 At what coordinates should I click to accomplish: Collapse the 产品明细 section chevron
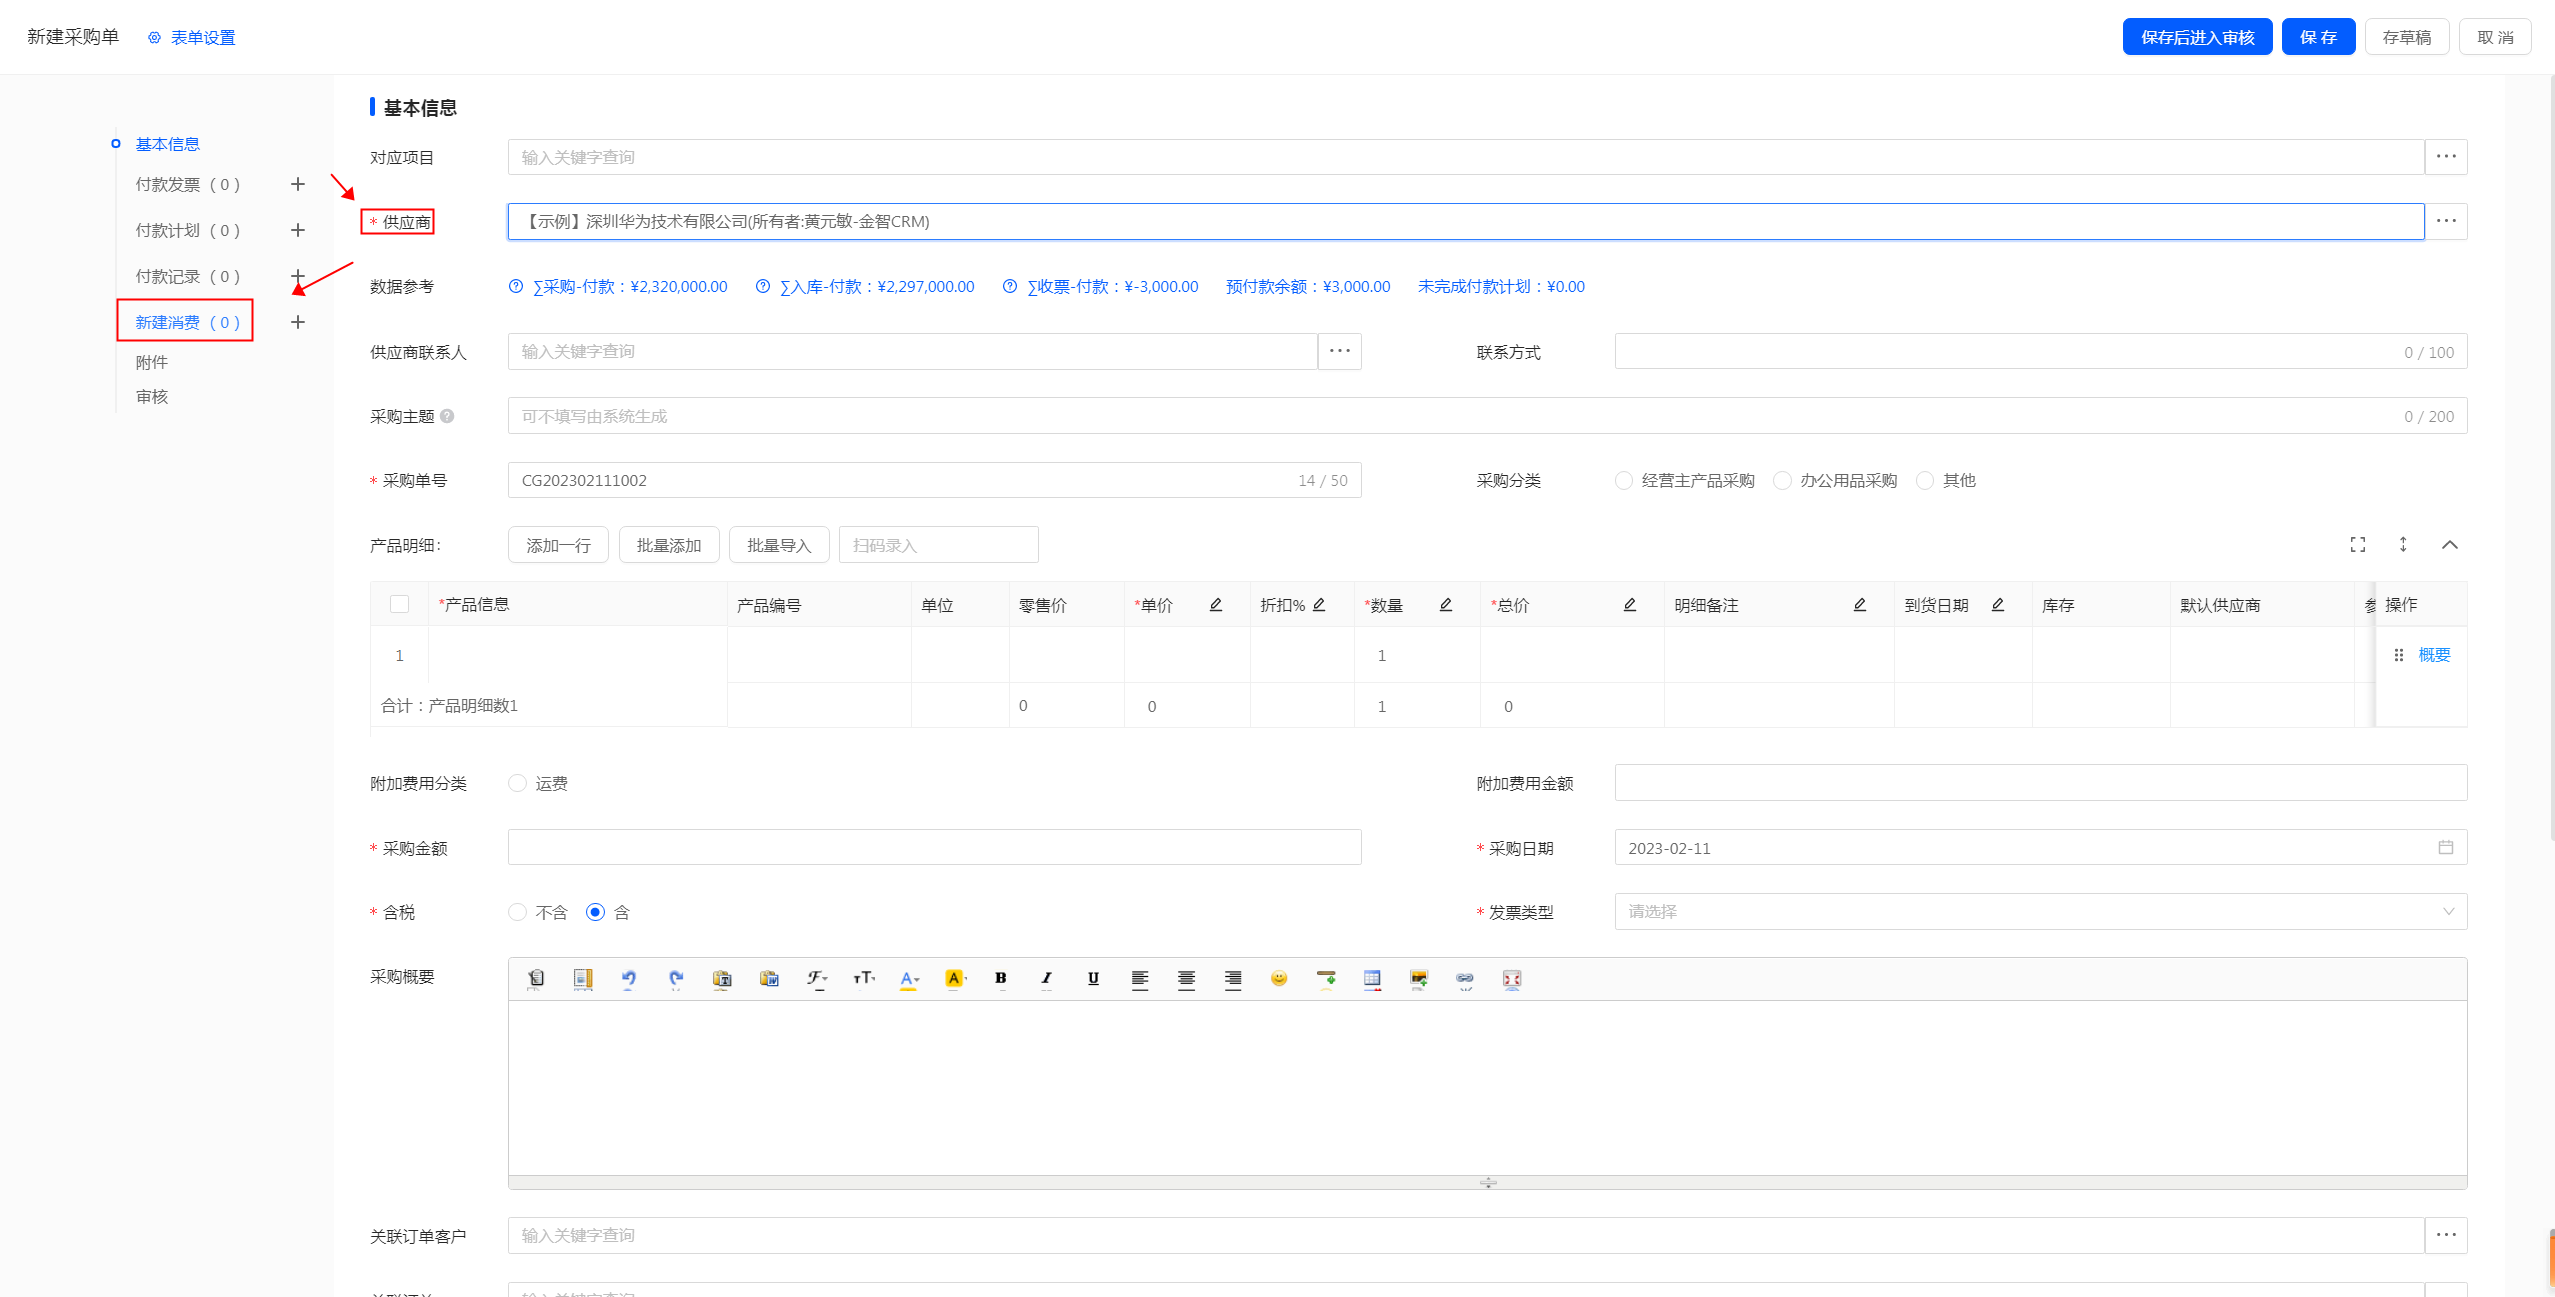point(2449,545)
